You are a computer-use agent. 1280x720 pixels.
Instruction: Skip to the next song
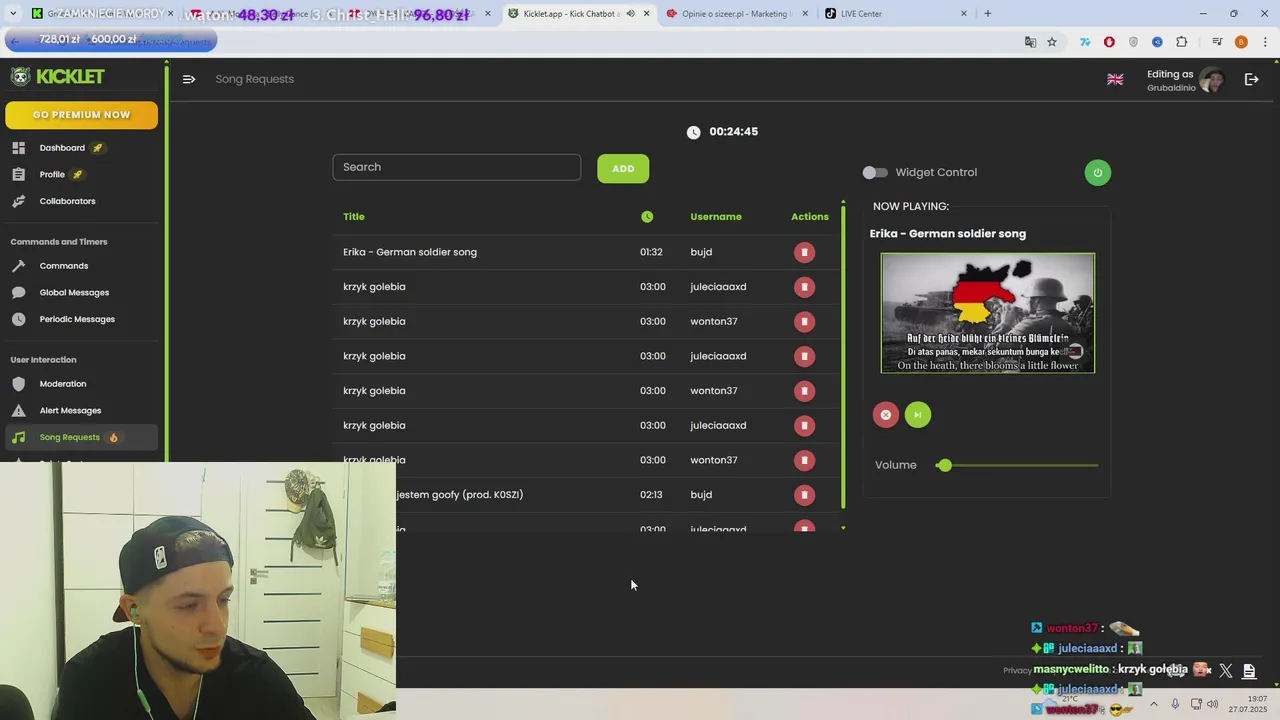pyautogui.click(x=918, y=415)
